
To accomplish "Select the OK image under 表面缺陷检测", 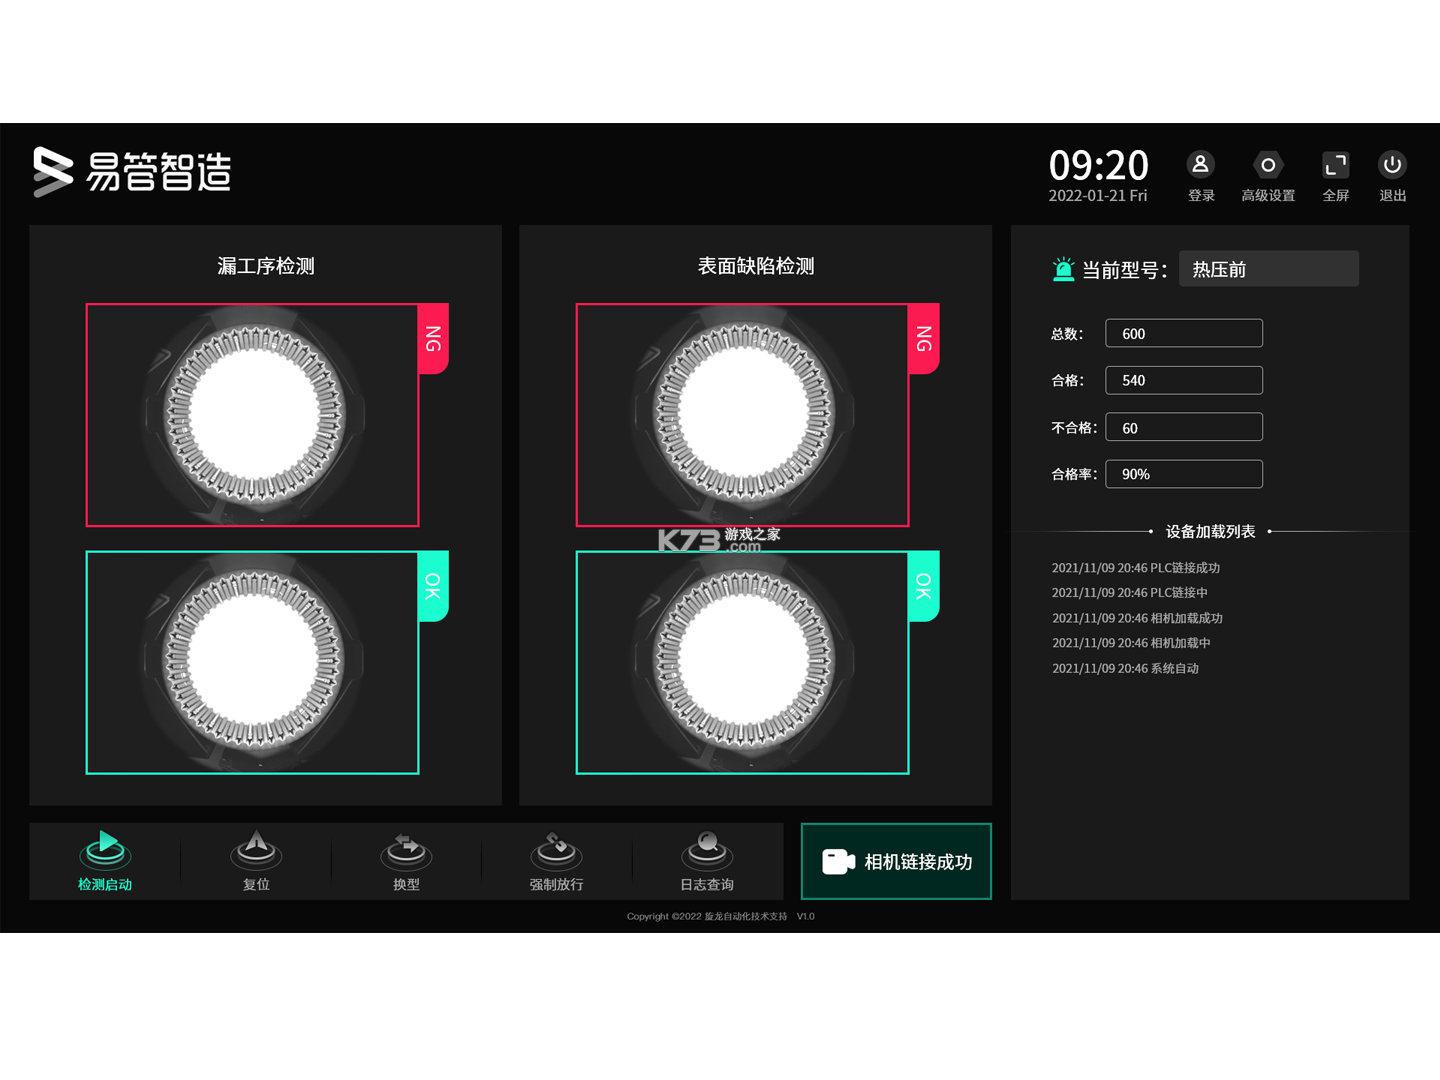I will click(742, 662).
